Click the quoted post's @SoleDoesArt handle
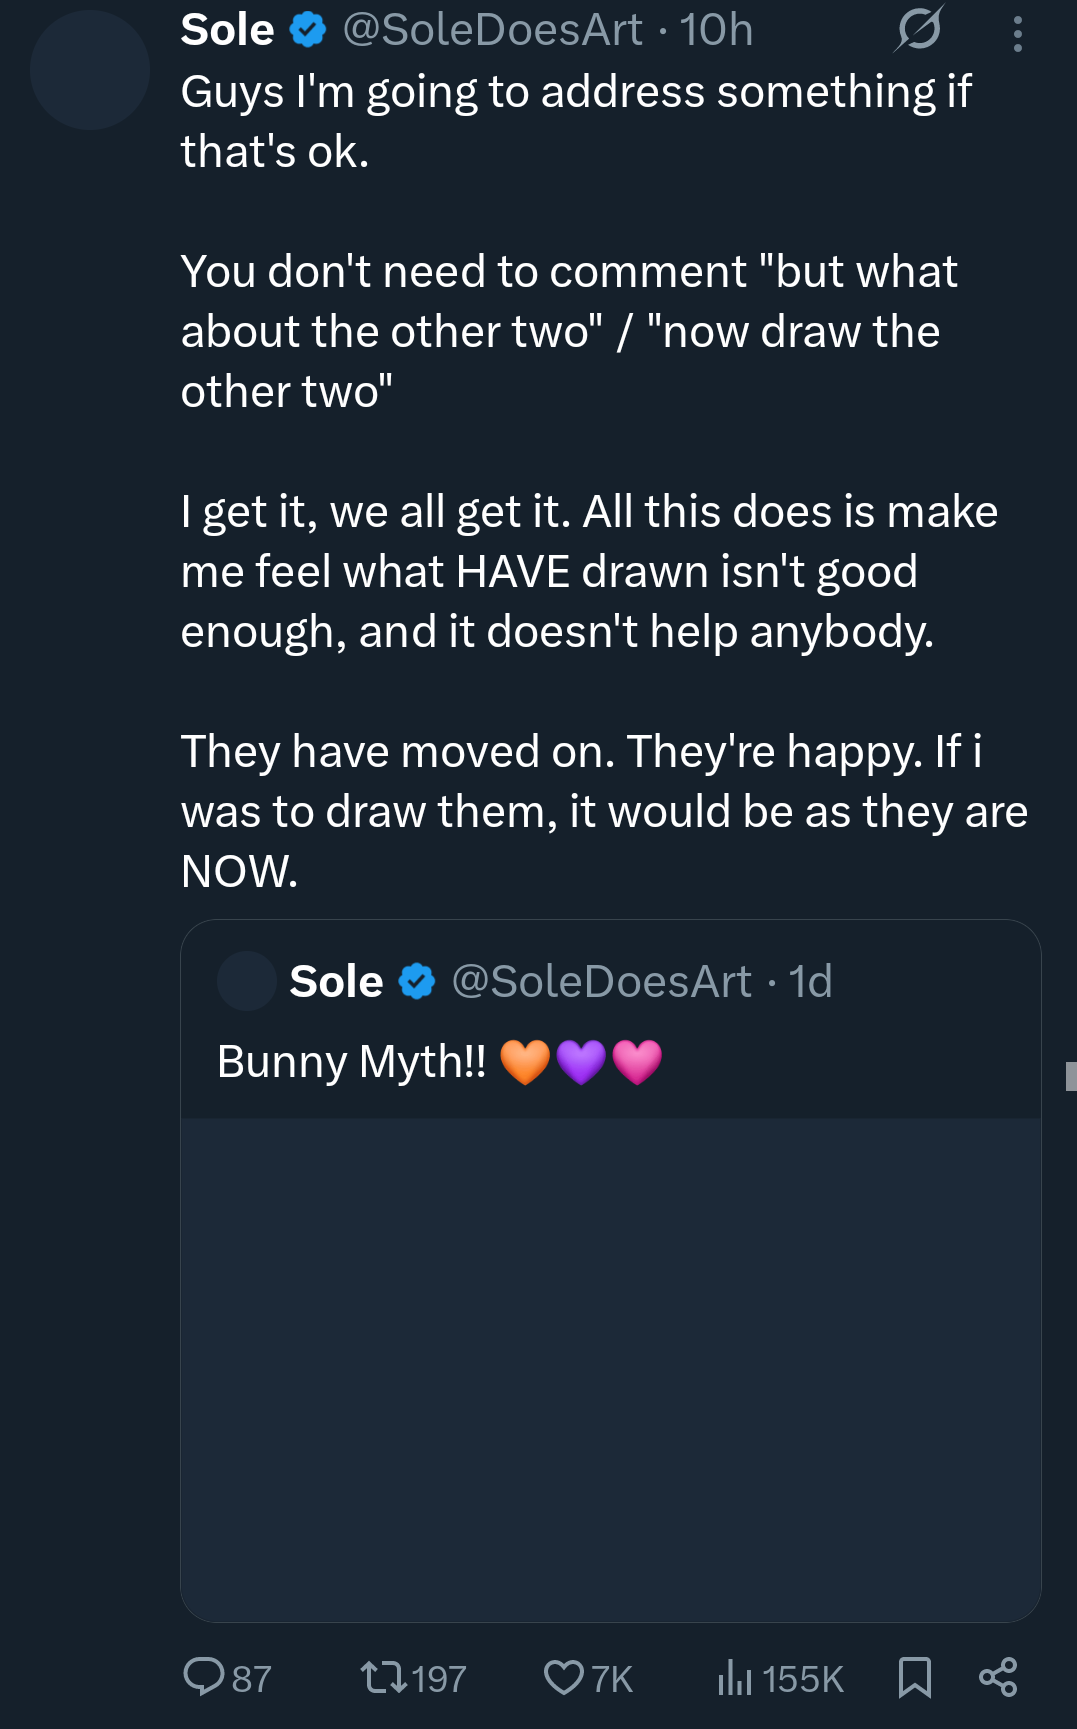 click(x=601, y=982)
